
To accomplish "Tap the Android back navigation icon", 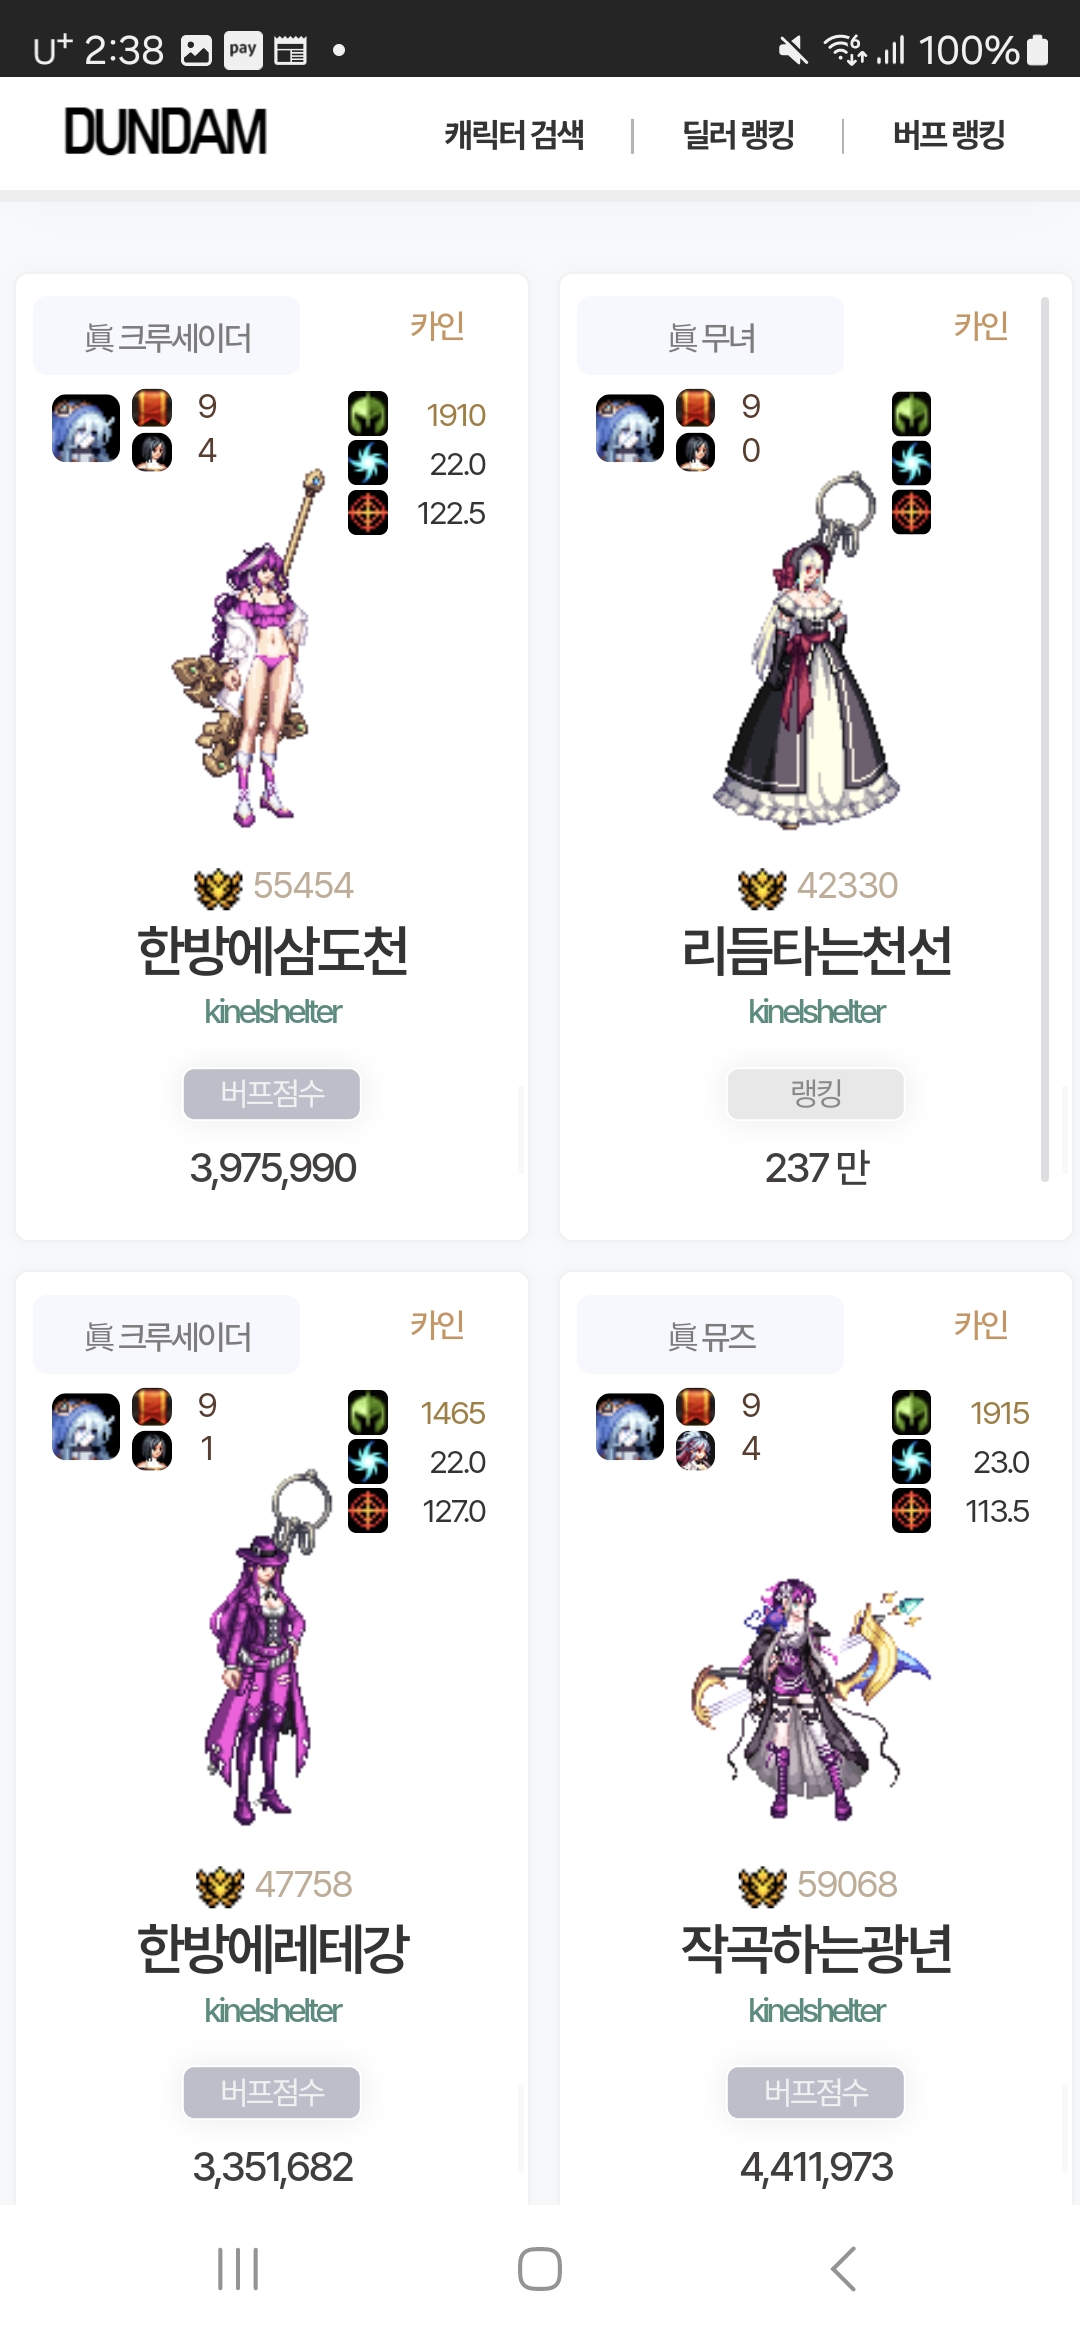I will click(x=843, y=2269).
